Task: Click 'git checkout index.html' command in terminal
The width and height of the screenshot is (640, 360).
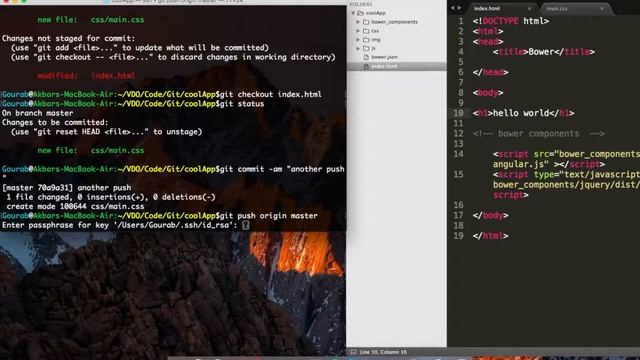Action: click(271, 94)
